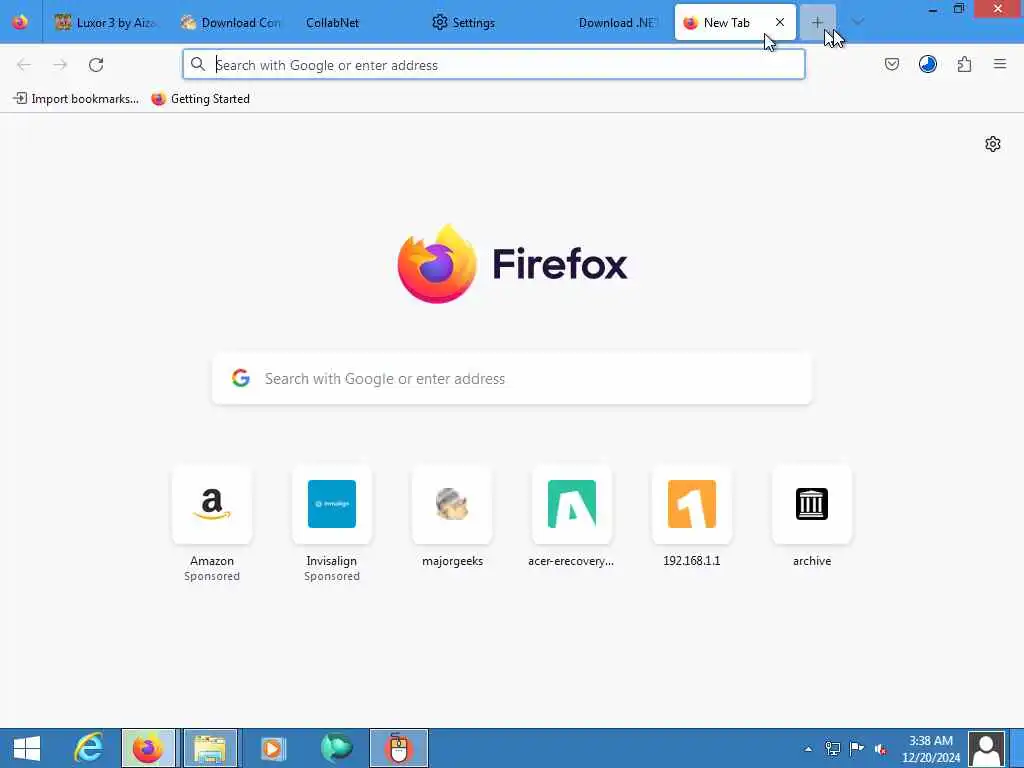Screen dimensions: 1024x768
Task: Click the center Google search box
Action: [x=512, y=379]
